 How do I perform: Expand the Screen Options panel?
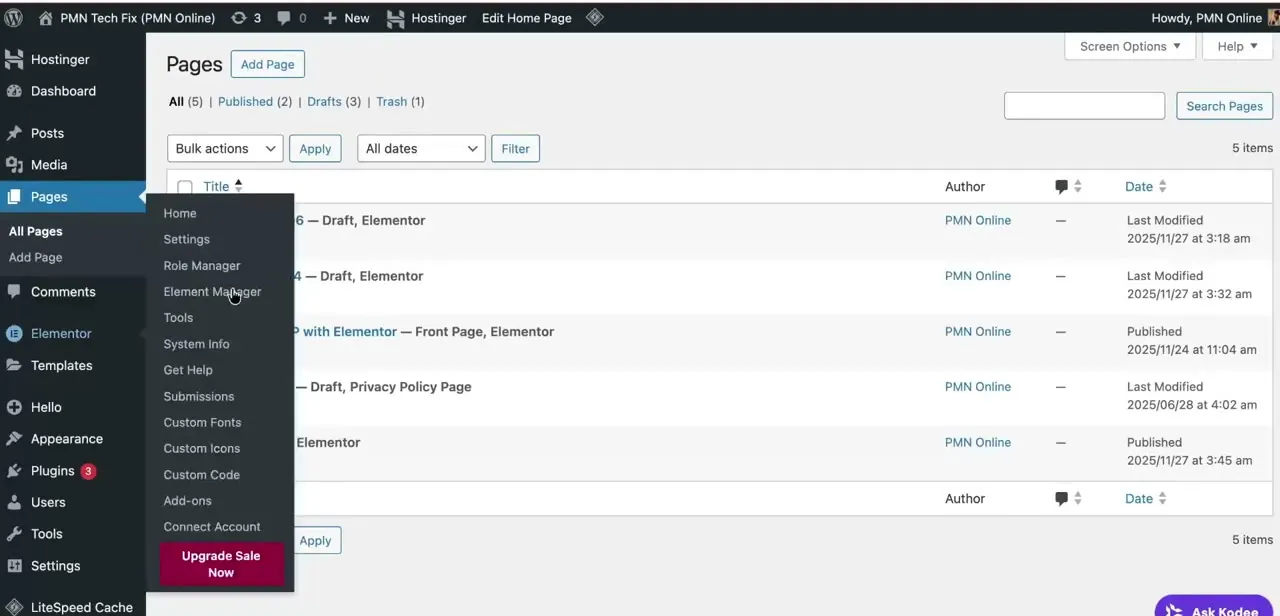coord(1130,46)
